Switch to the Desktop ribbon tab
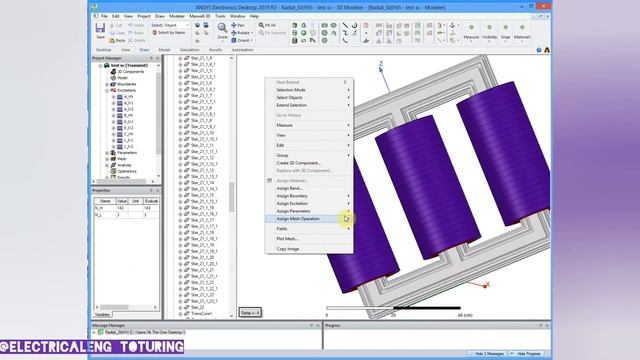The image size is (640, 360). (104, 50)
